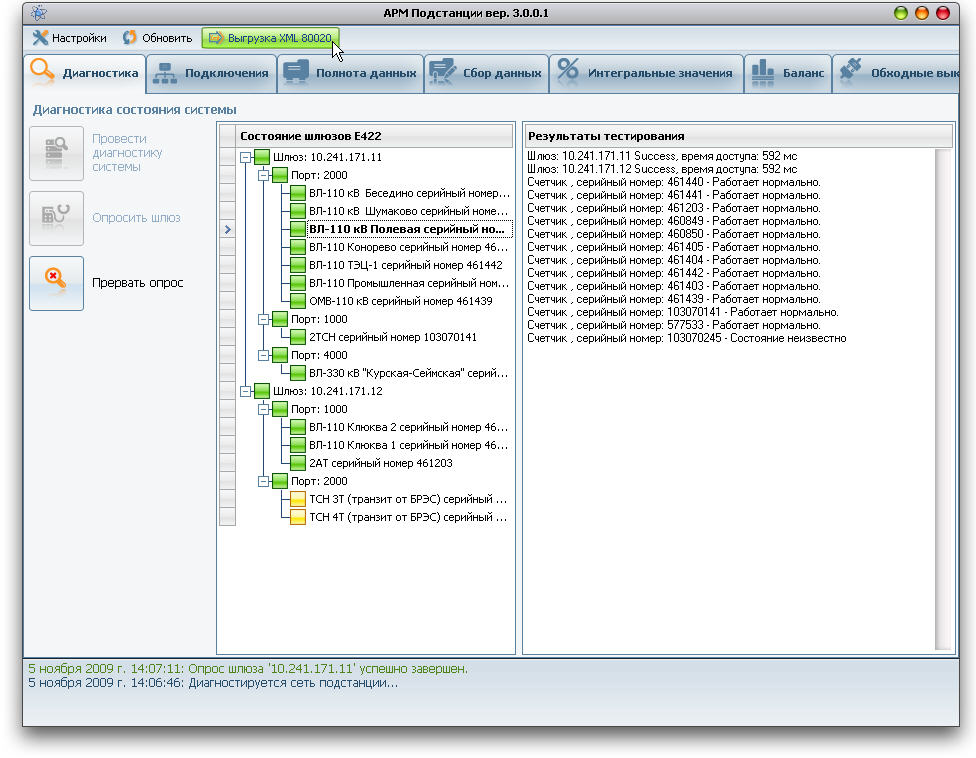Viewport: 976px width, 758px height.
Task: Open the Полнота данных tab
Action: click(350, 73)
